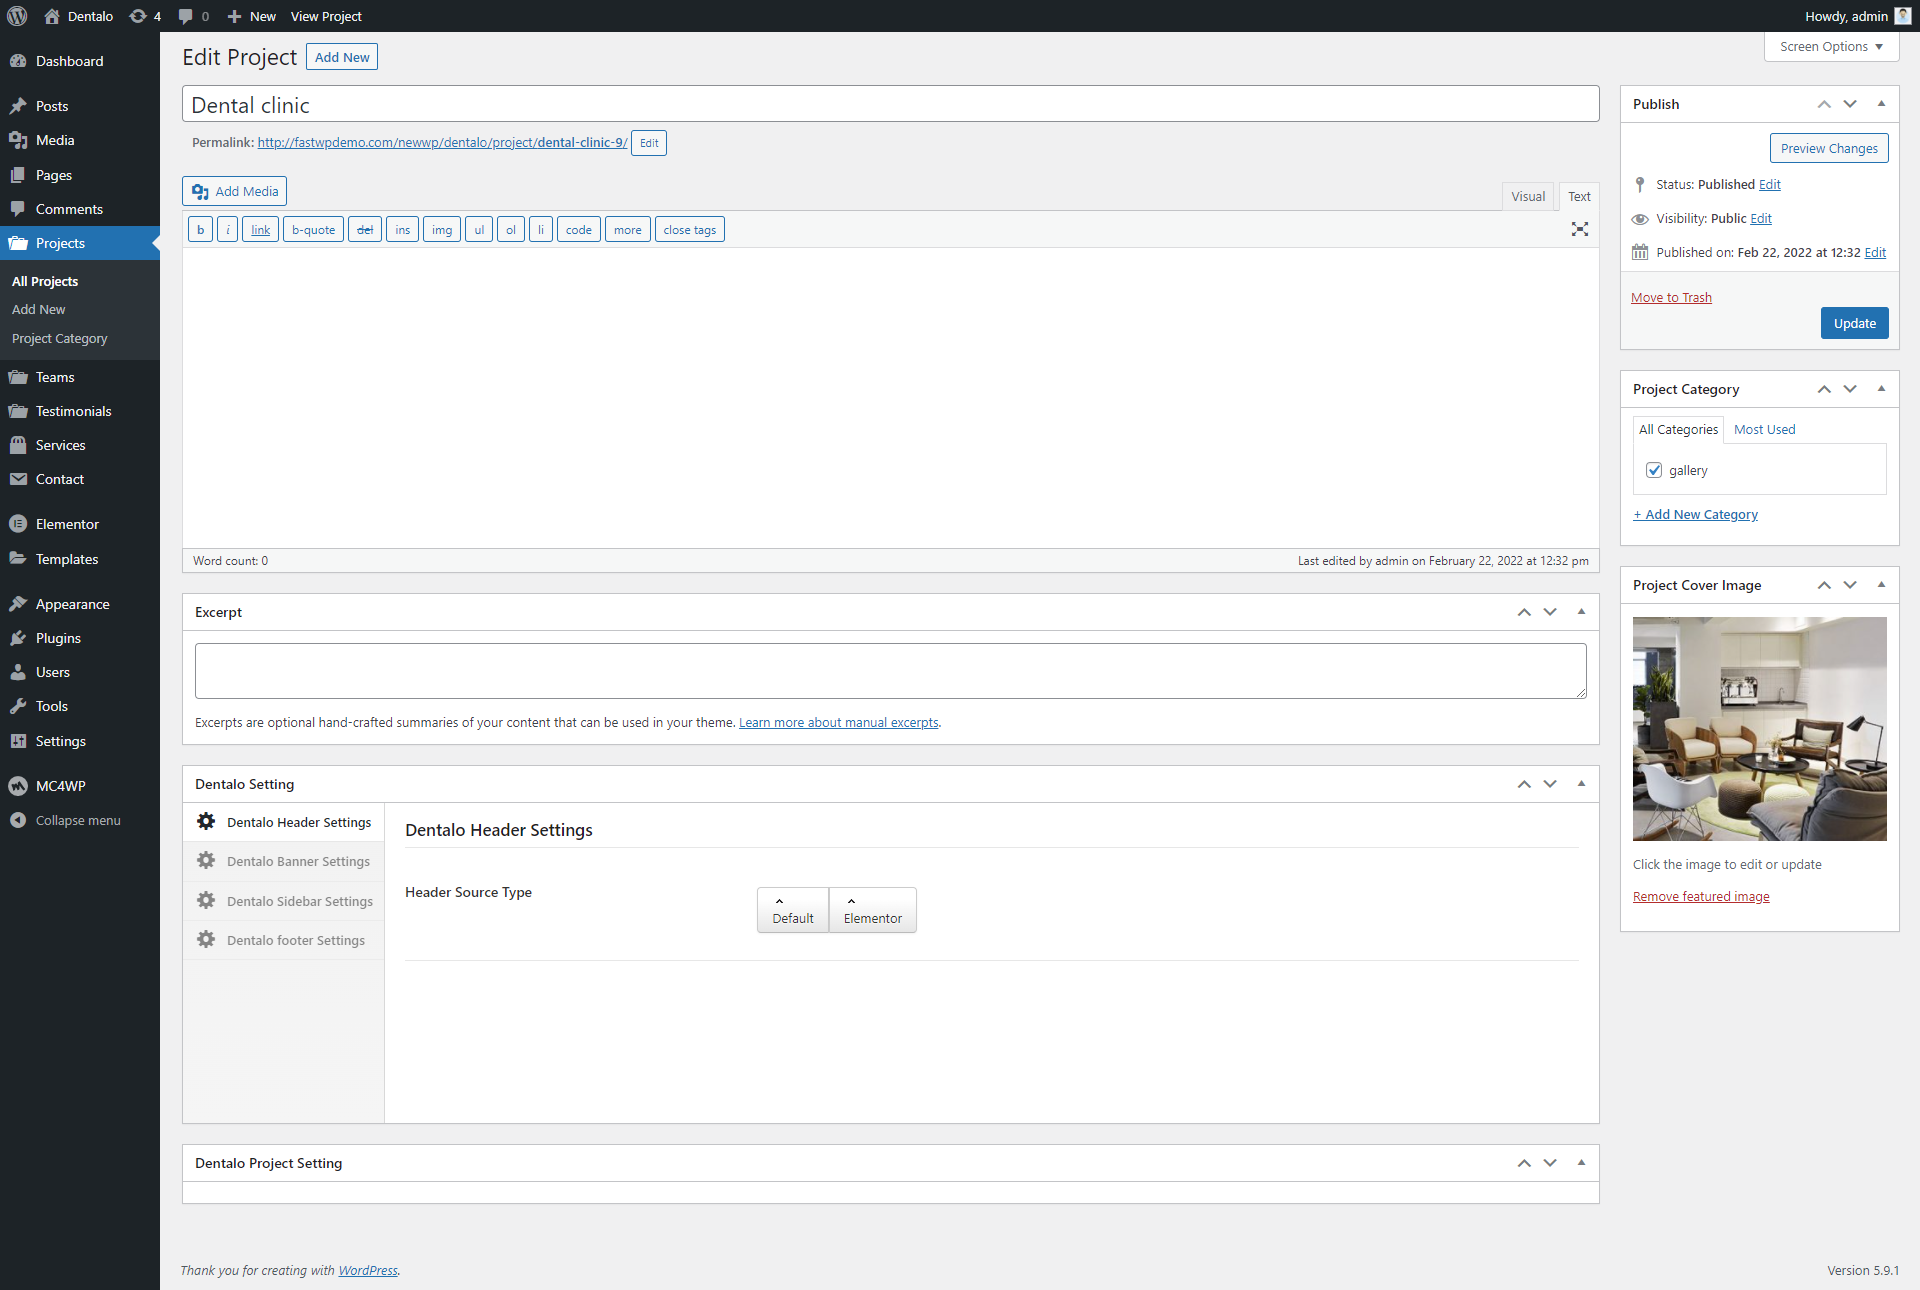Click the comments bubble icon in admin bar
Image resolution: width=1920 pixels, height=1290 pixels.
tap(186, 16)
